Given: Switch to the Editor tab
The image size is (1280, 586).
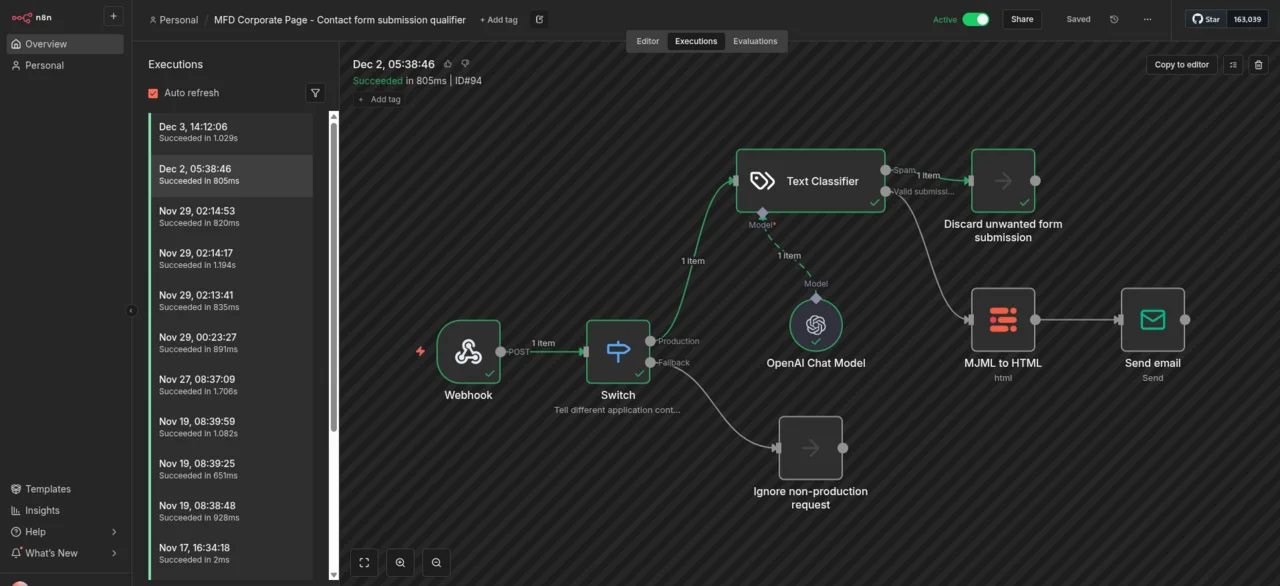Looking at the screenshot, I should pyautogui.click(x=647, y=41).
